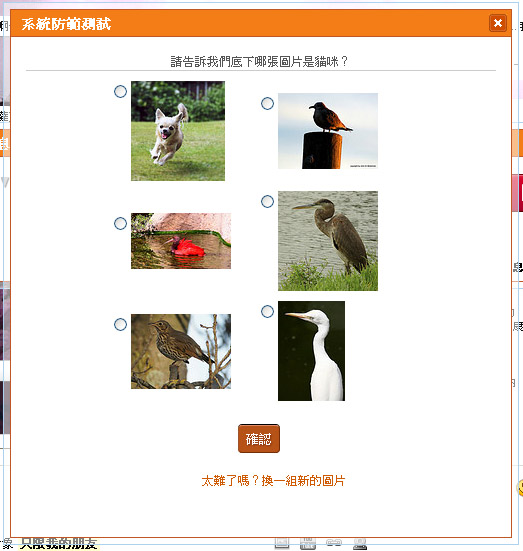Confirm the selection with the 確認 button

pyautogui.click(x=259, y=439)
